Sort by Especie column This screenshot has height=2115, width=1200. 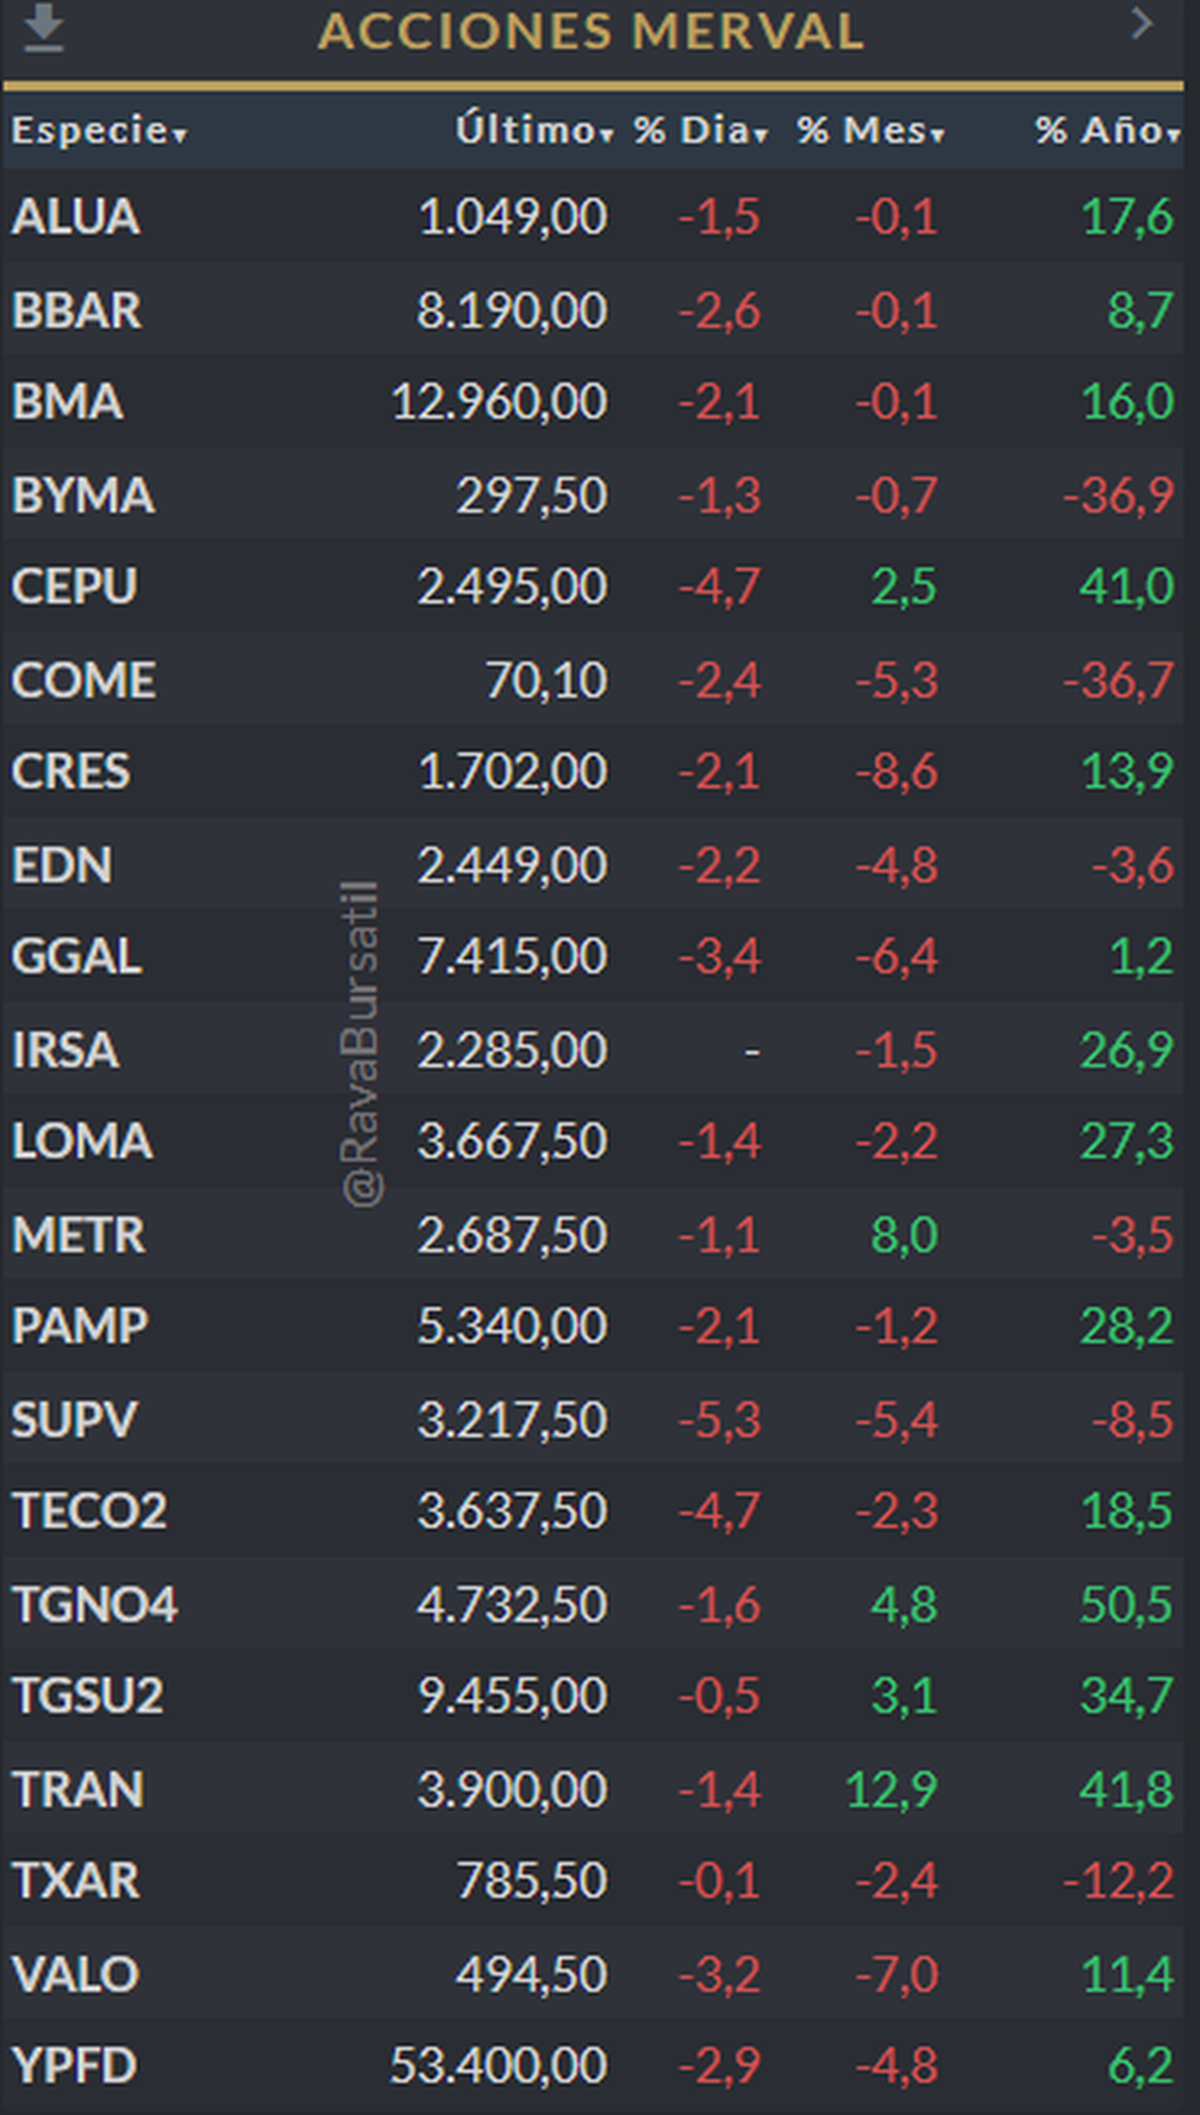pyautogui.click(x=99, y=130)
